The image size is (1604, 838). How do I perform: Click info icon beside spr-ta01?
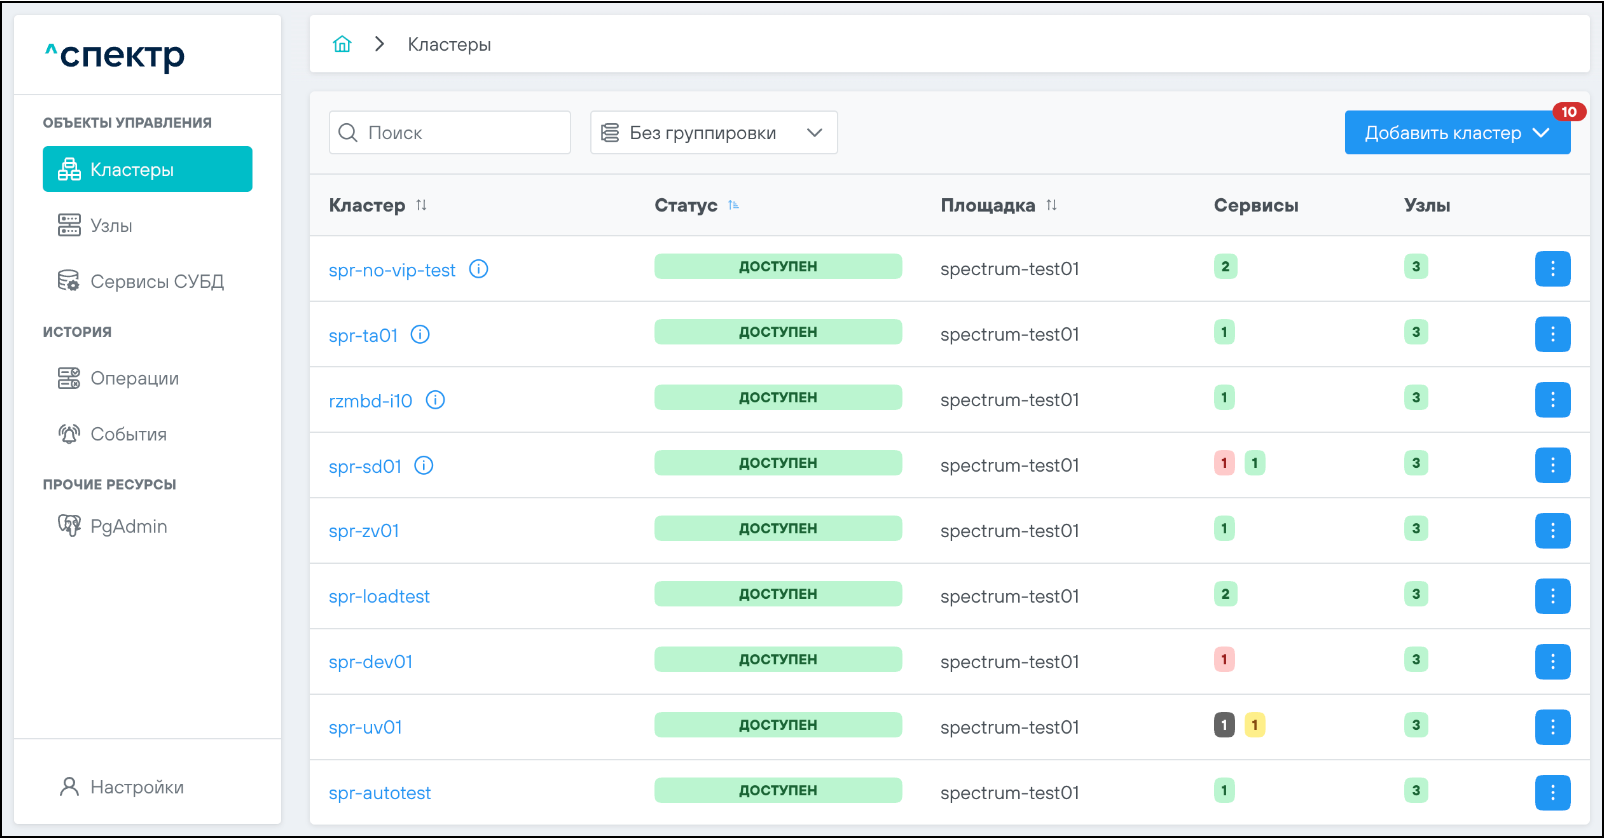(420, 335)
